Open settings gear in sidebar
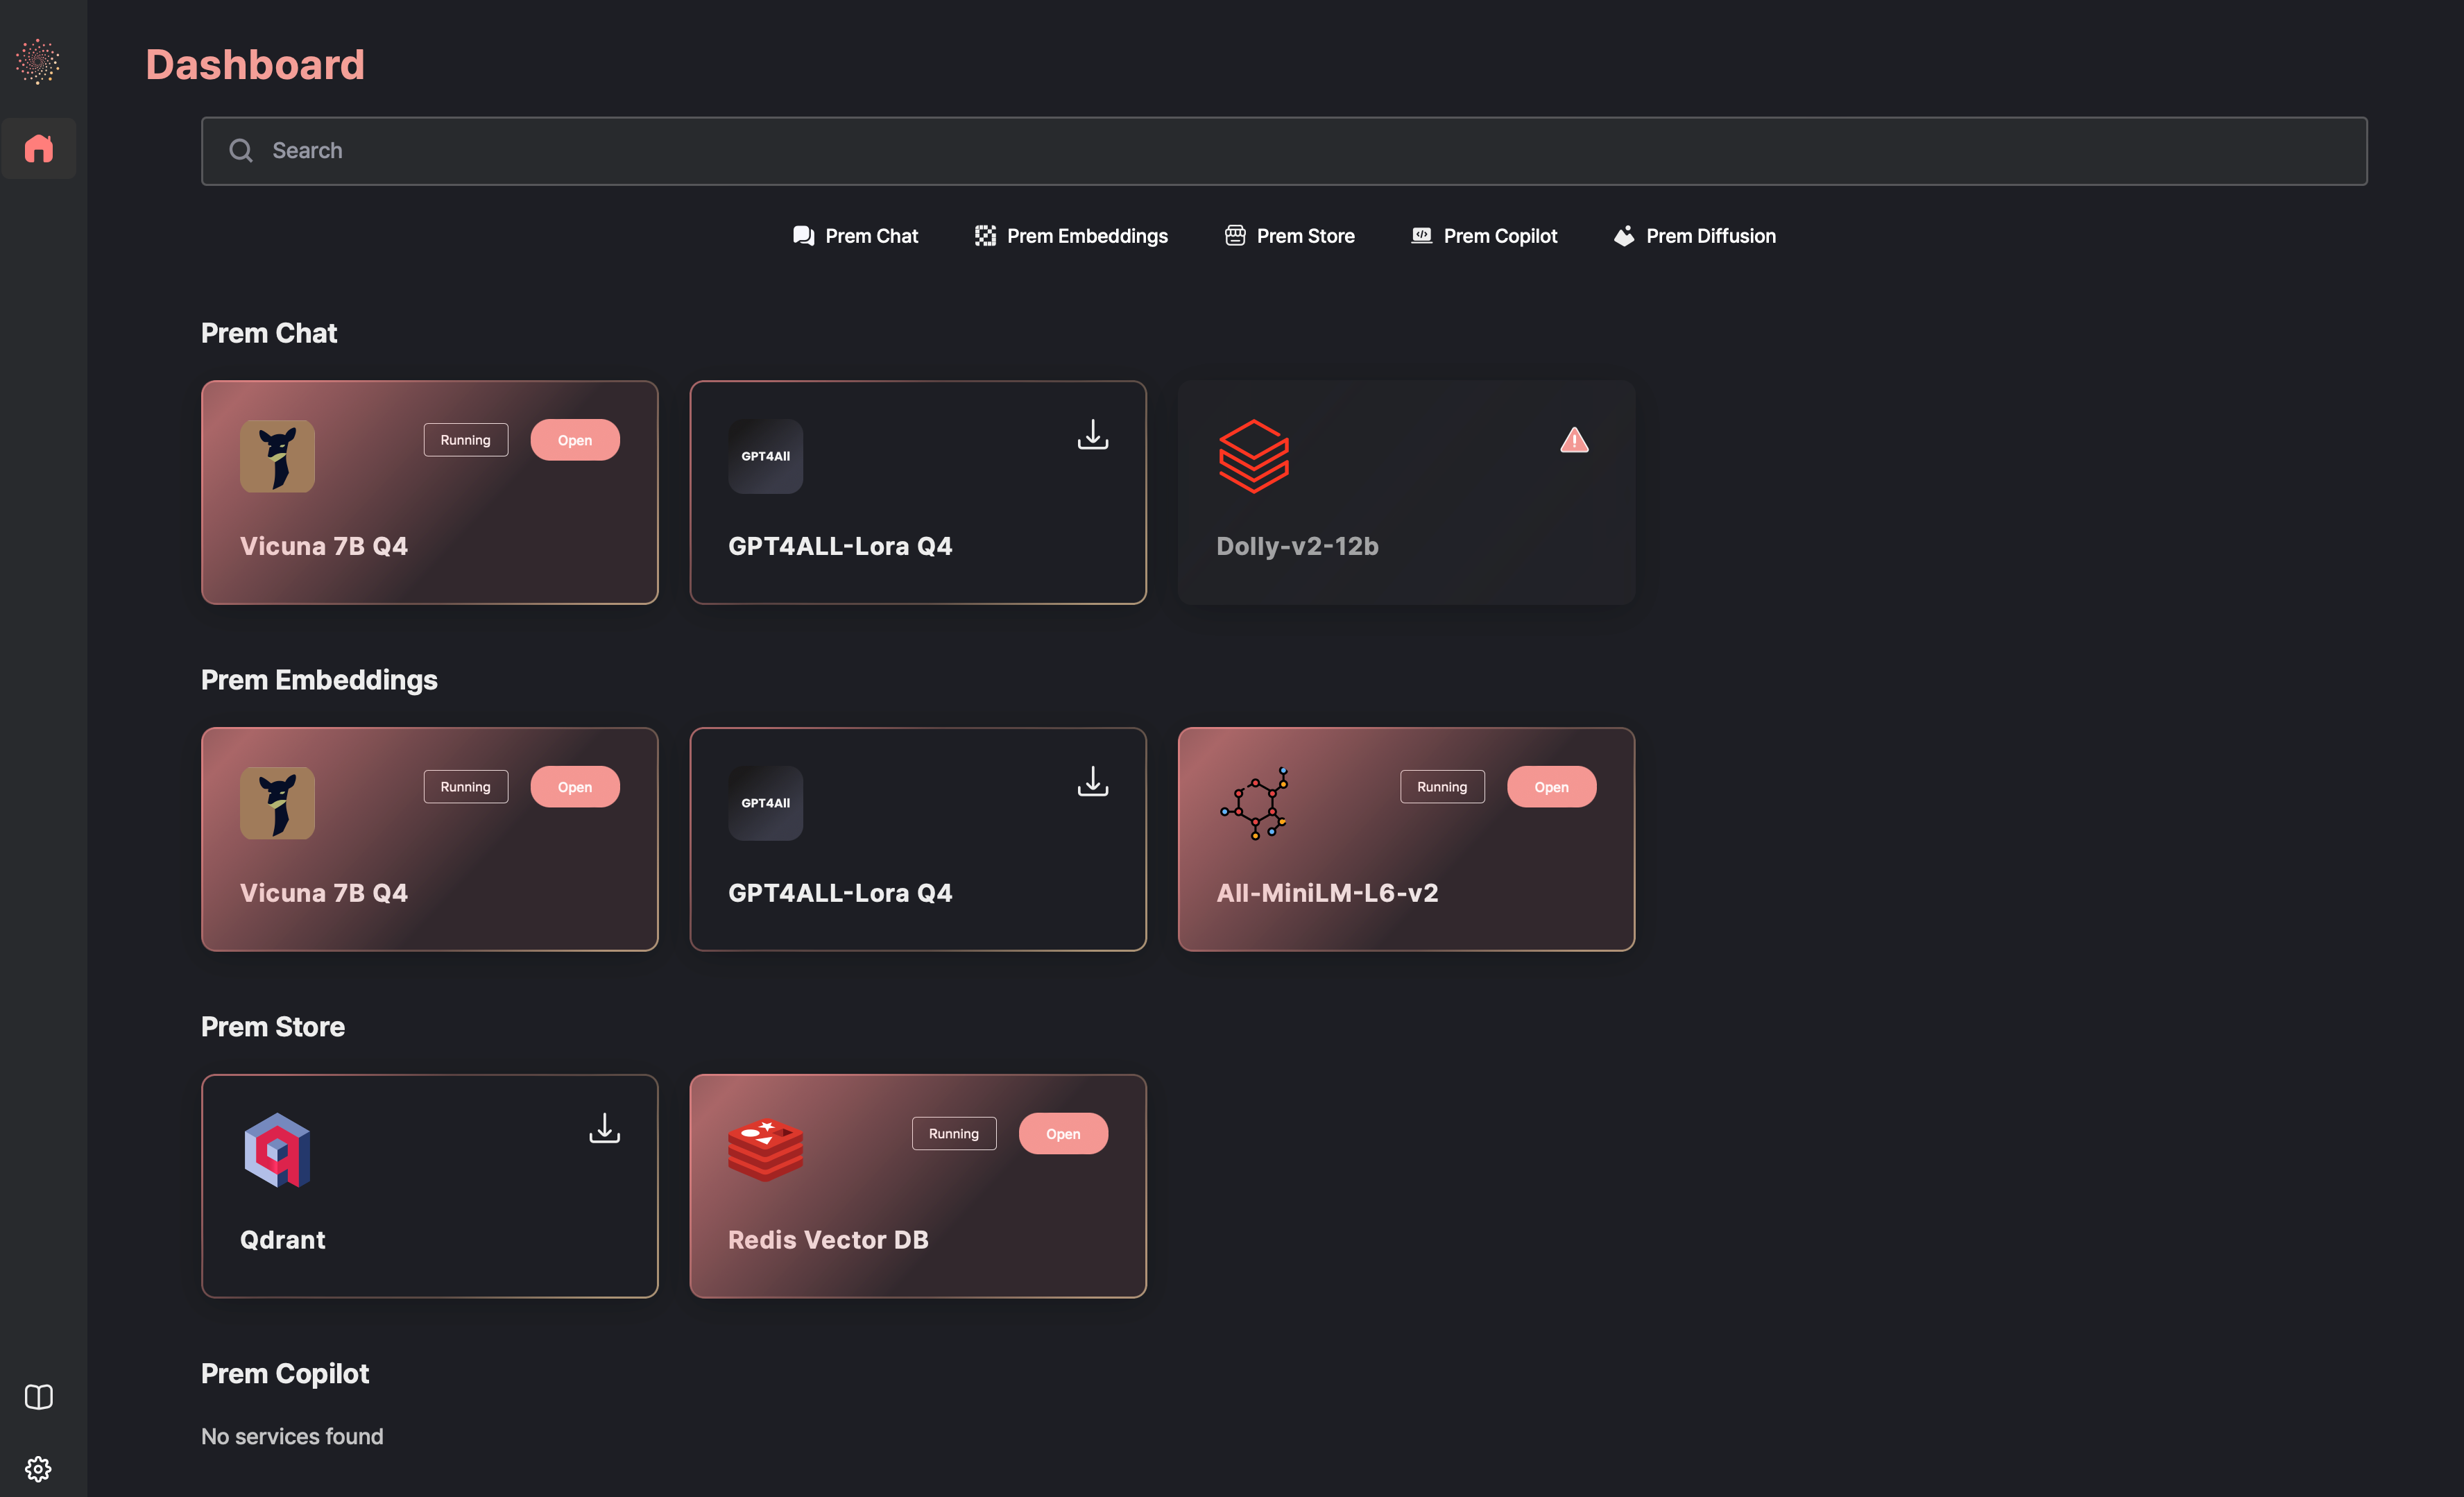 [x=38, y=1469]
